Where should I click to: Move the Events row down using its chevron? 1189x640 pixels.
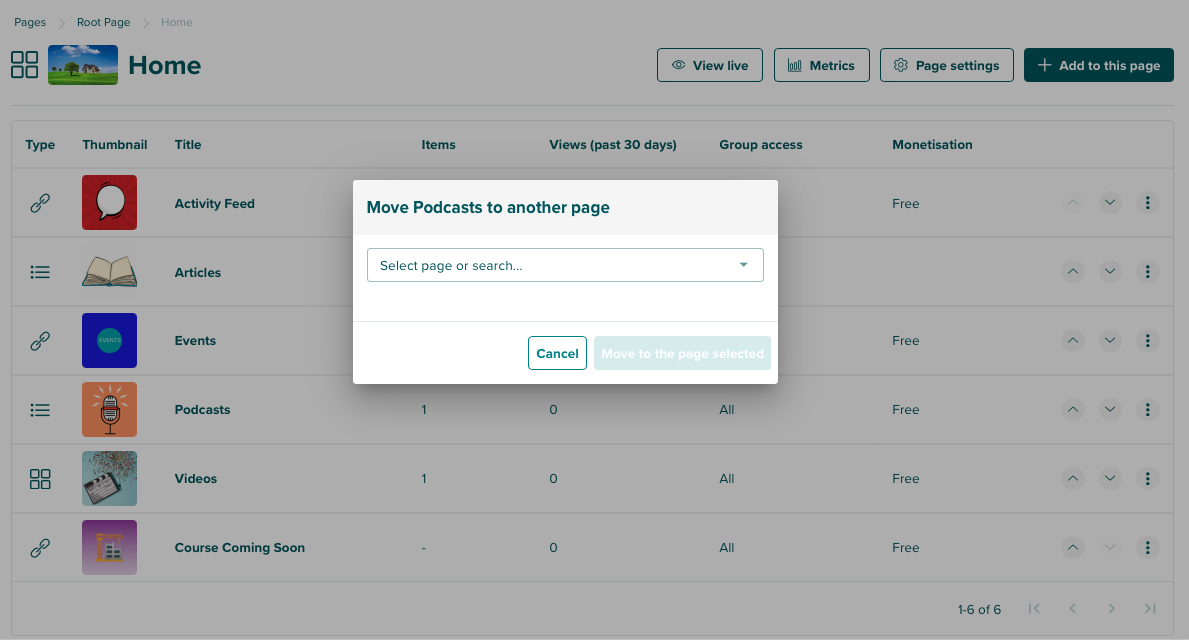(1110, 340)
